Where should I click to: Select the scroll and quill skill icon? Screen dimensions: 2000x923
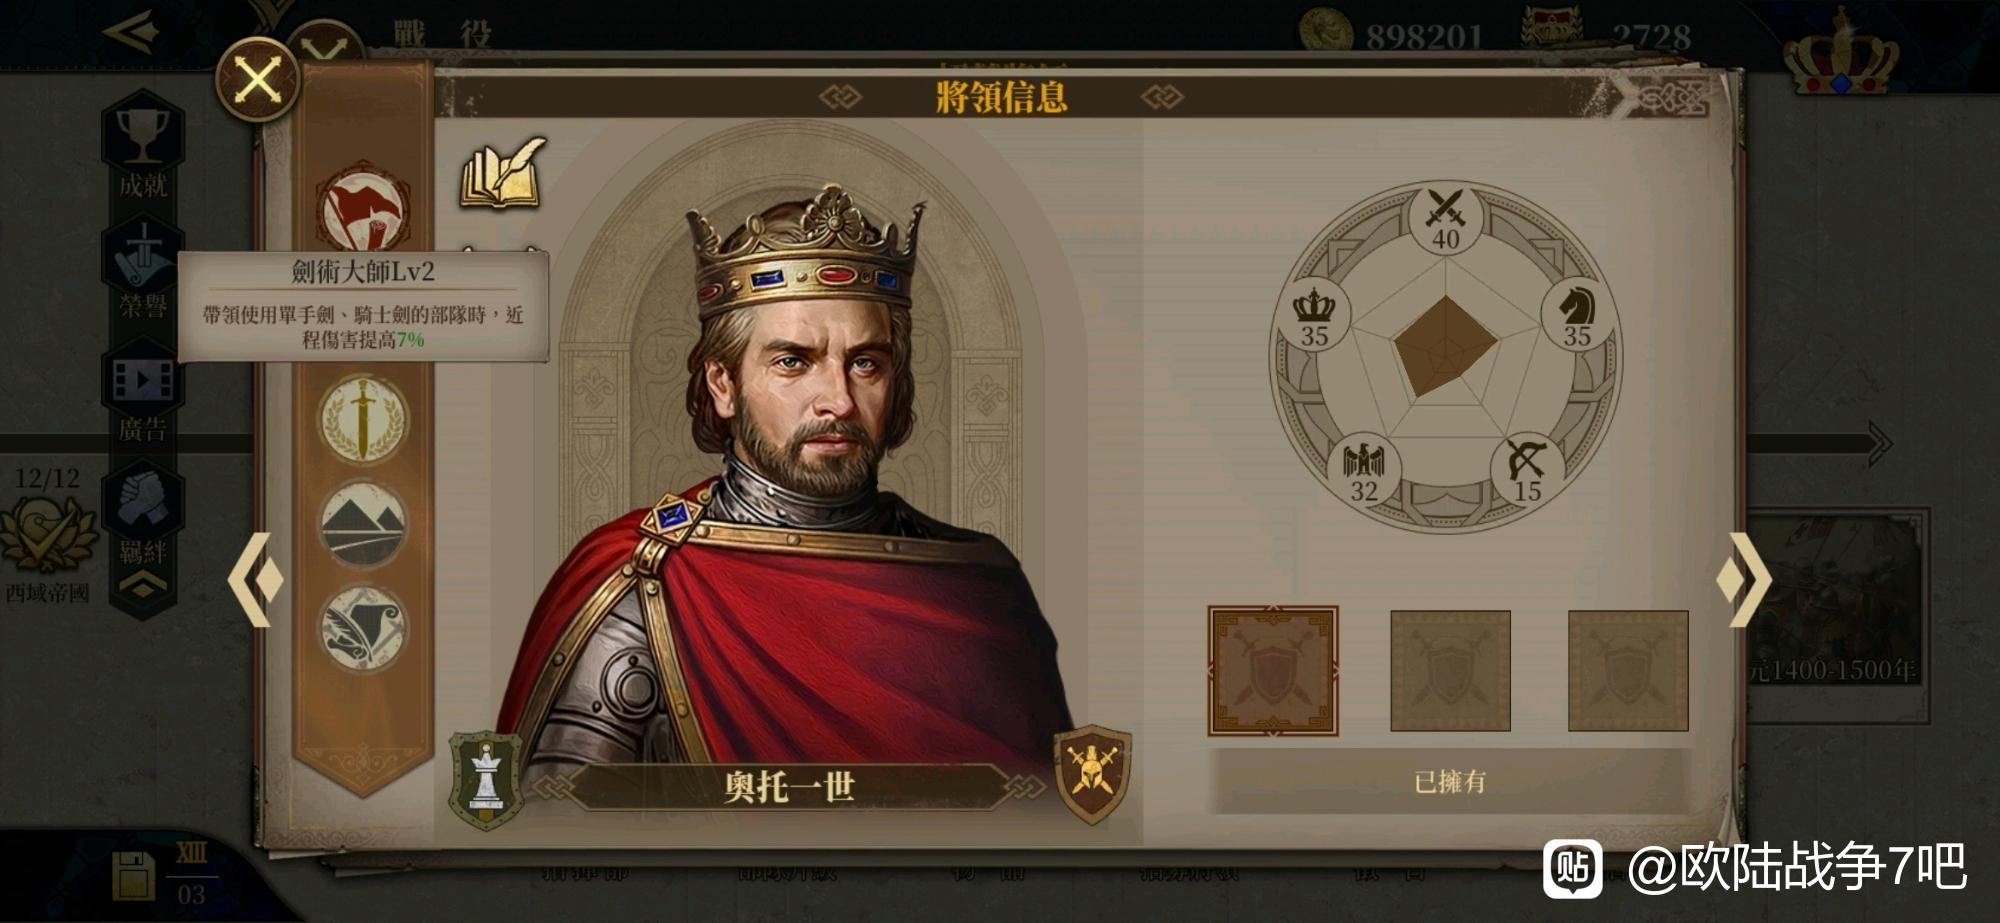(363, 629)
